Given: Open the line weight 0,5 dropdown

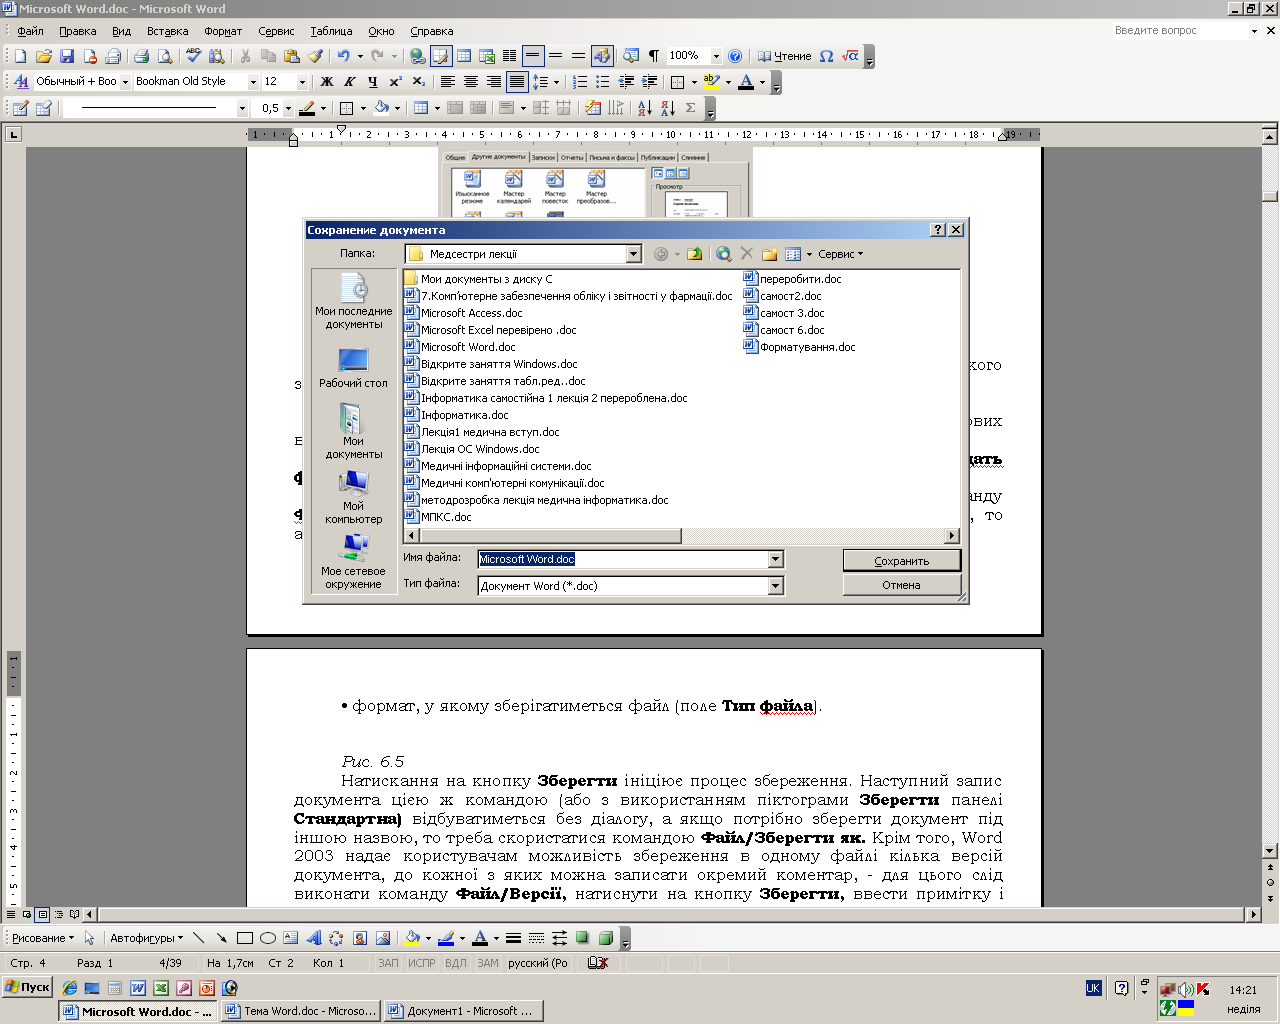Looking at the screenshot, I should (x=289, y=108).
